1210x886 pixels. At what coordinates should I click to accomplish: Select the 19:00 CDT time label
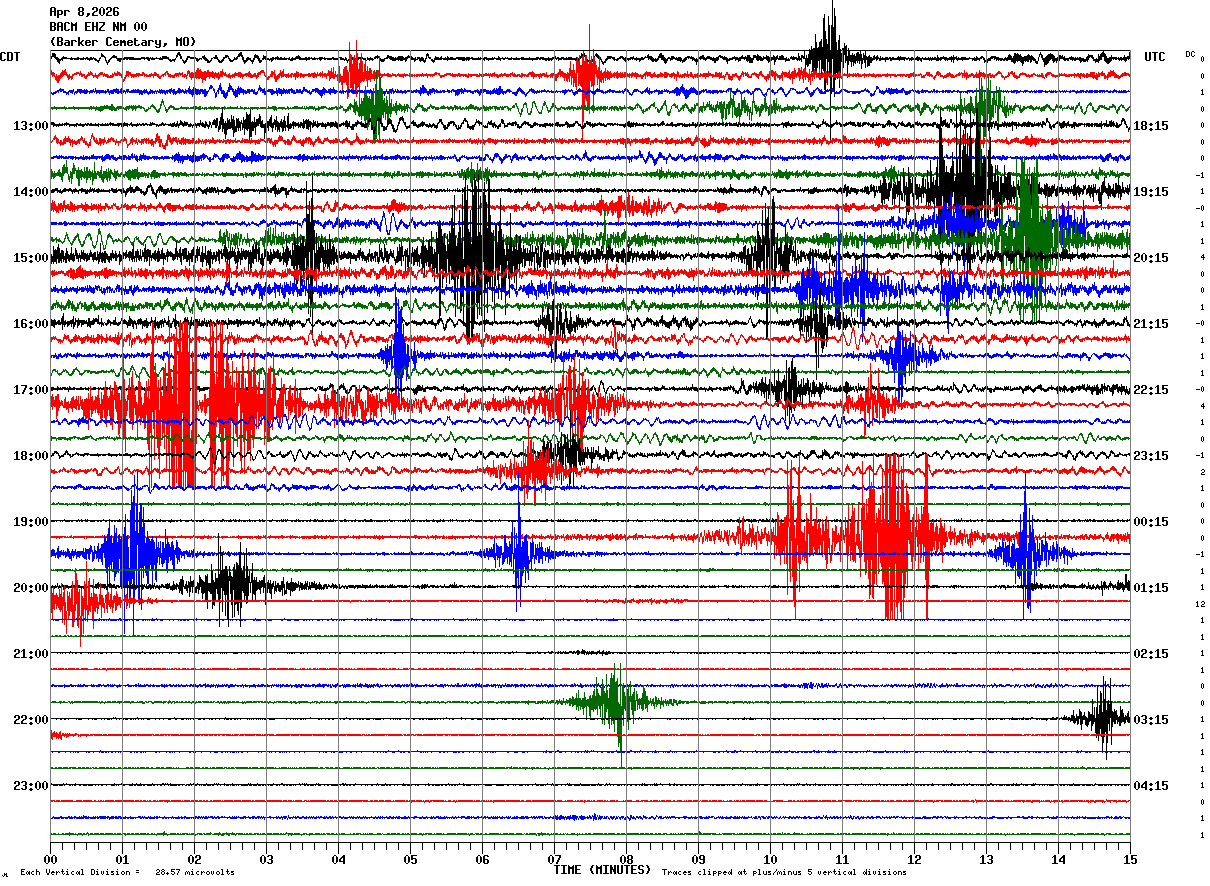pos(31,522)
